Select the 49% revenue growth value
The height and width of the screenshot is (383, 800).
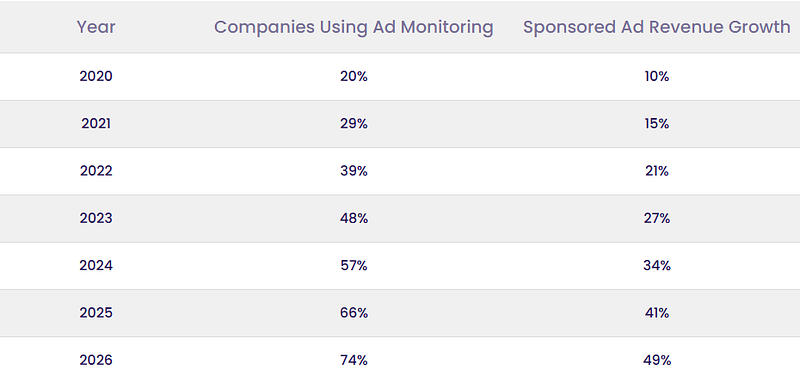(657, 361)
